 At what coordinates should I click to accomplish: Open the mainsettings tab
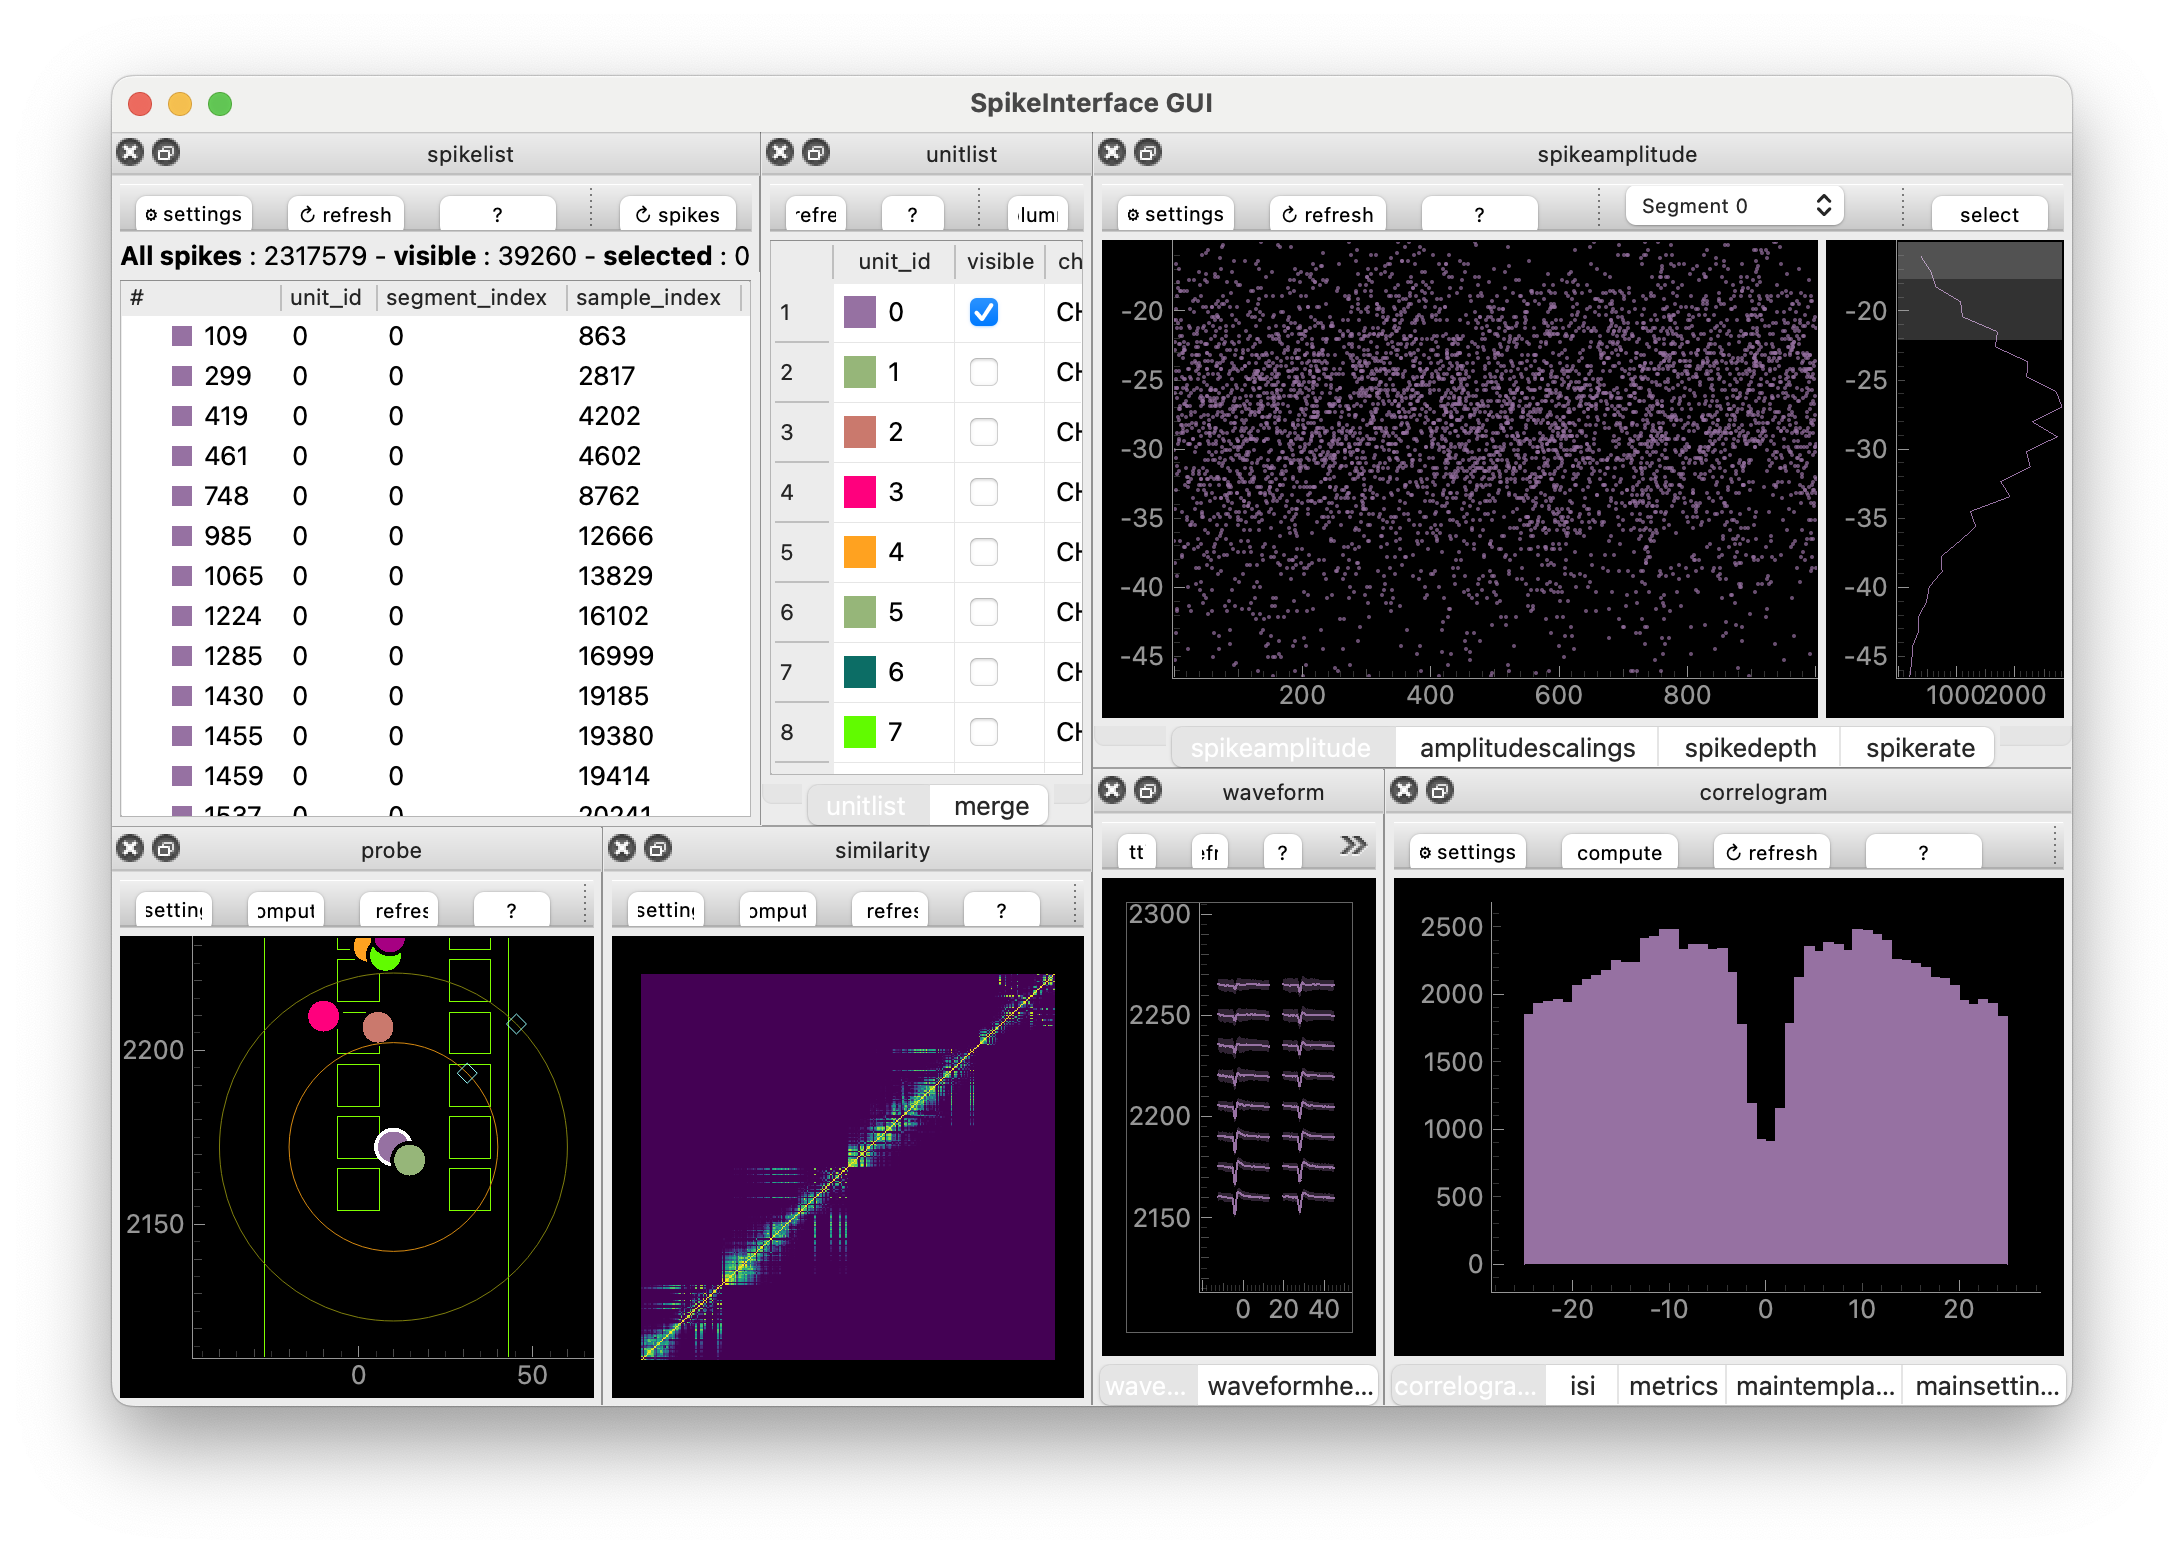coord(1987,1386)
